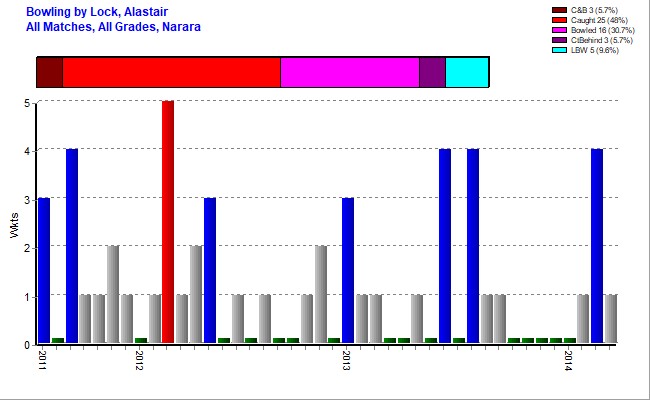Viewport: 650px width, 400px height.
Task: Click the "2012" x-axis label
Action: 139,360
